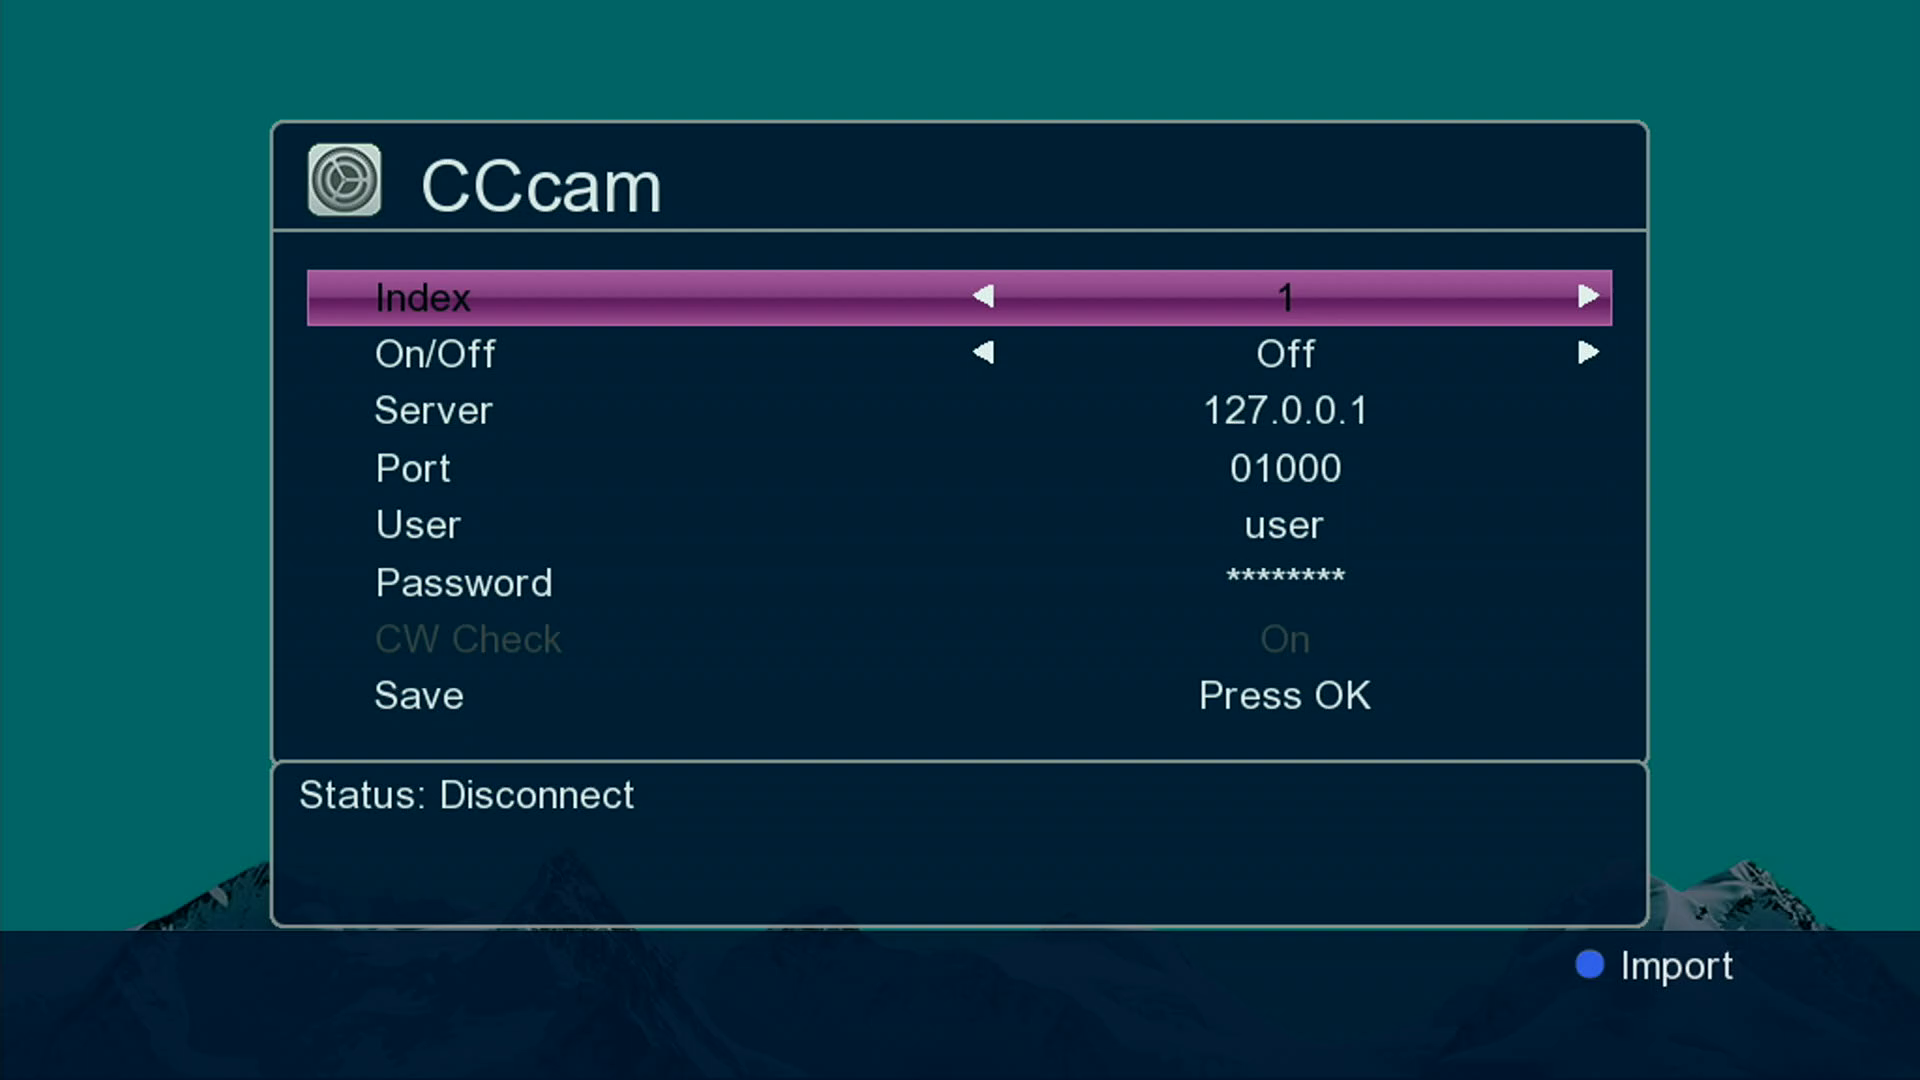Click the Import label

(x=1676, y=966)
